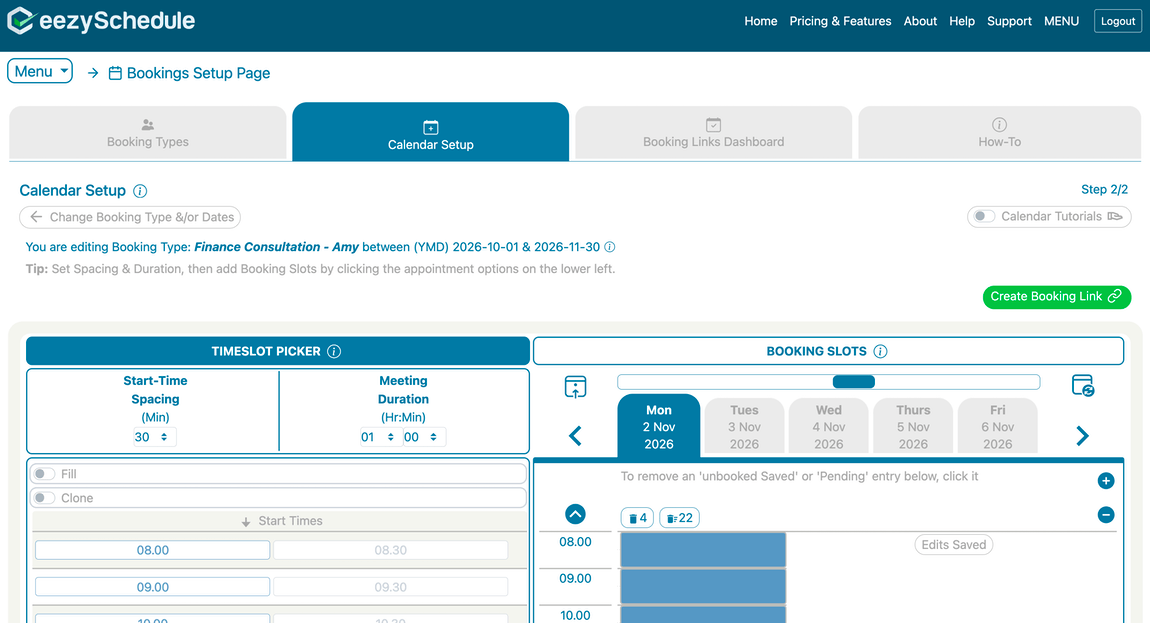Open Pricing & Features in top navigation
This screenshot has width=1150, height=623.
pyautogui.click(x=840, y=21)
